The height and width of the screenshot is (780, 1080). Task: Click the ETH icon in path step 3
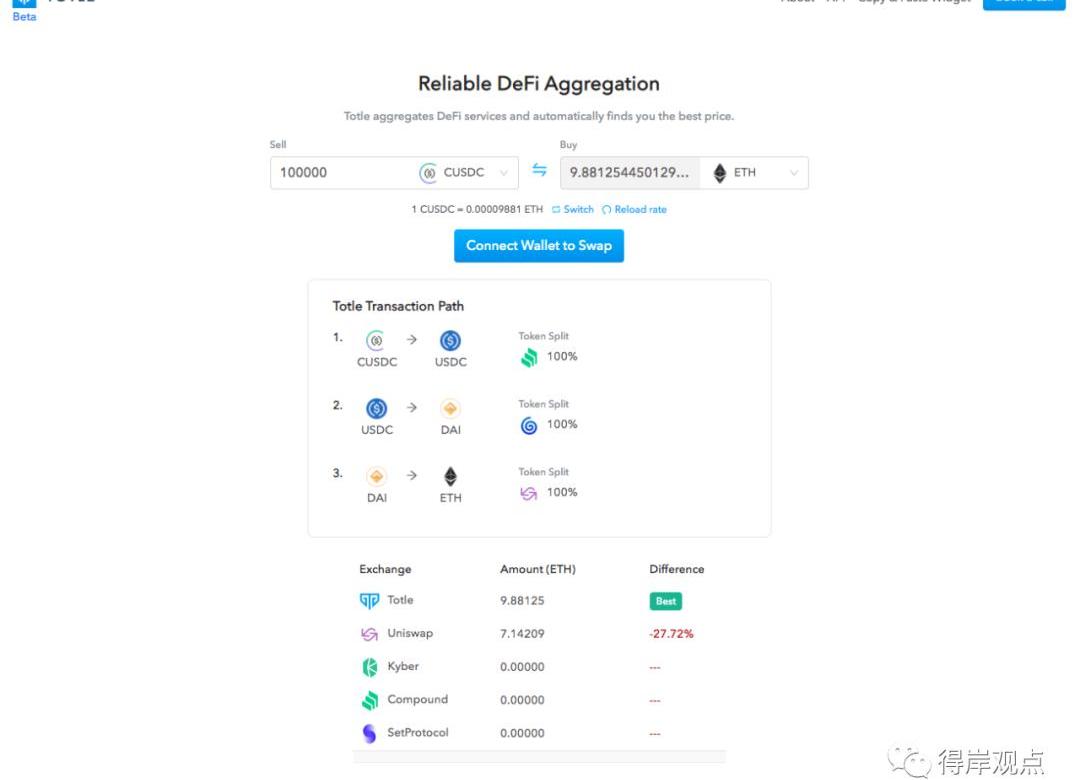click(450, 476)
